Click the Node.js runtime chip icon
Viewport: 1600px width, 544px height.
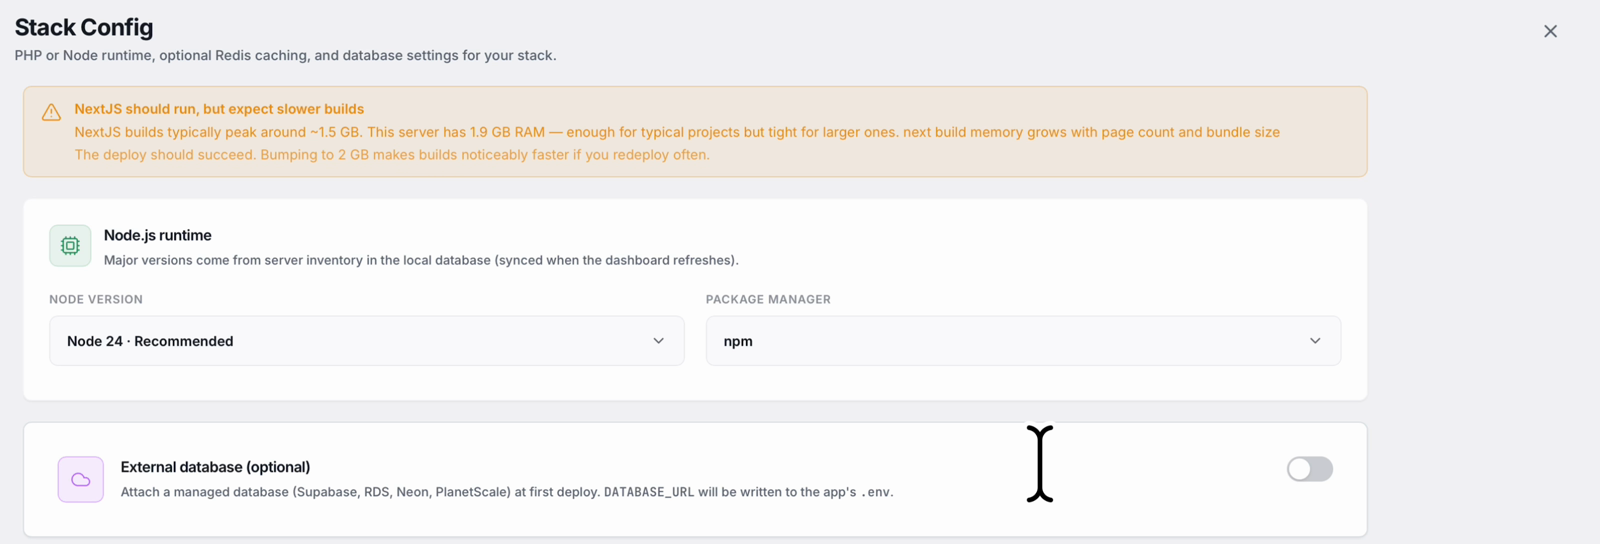pos(70,246)
